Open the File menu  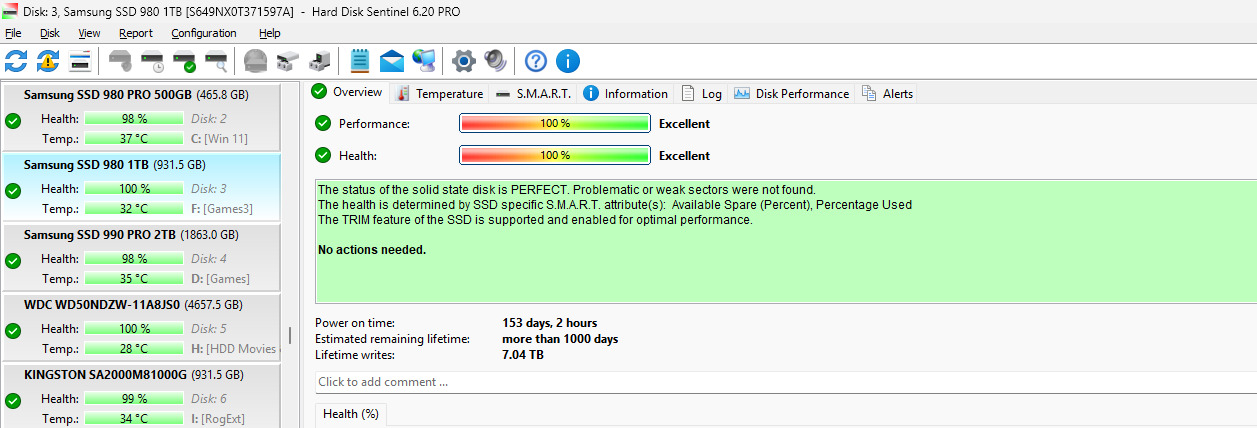pos(13,33)
